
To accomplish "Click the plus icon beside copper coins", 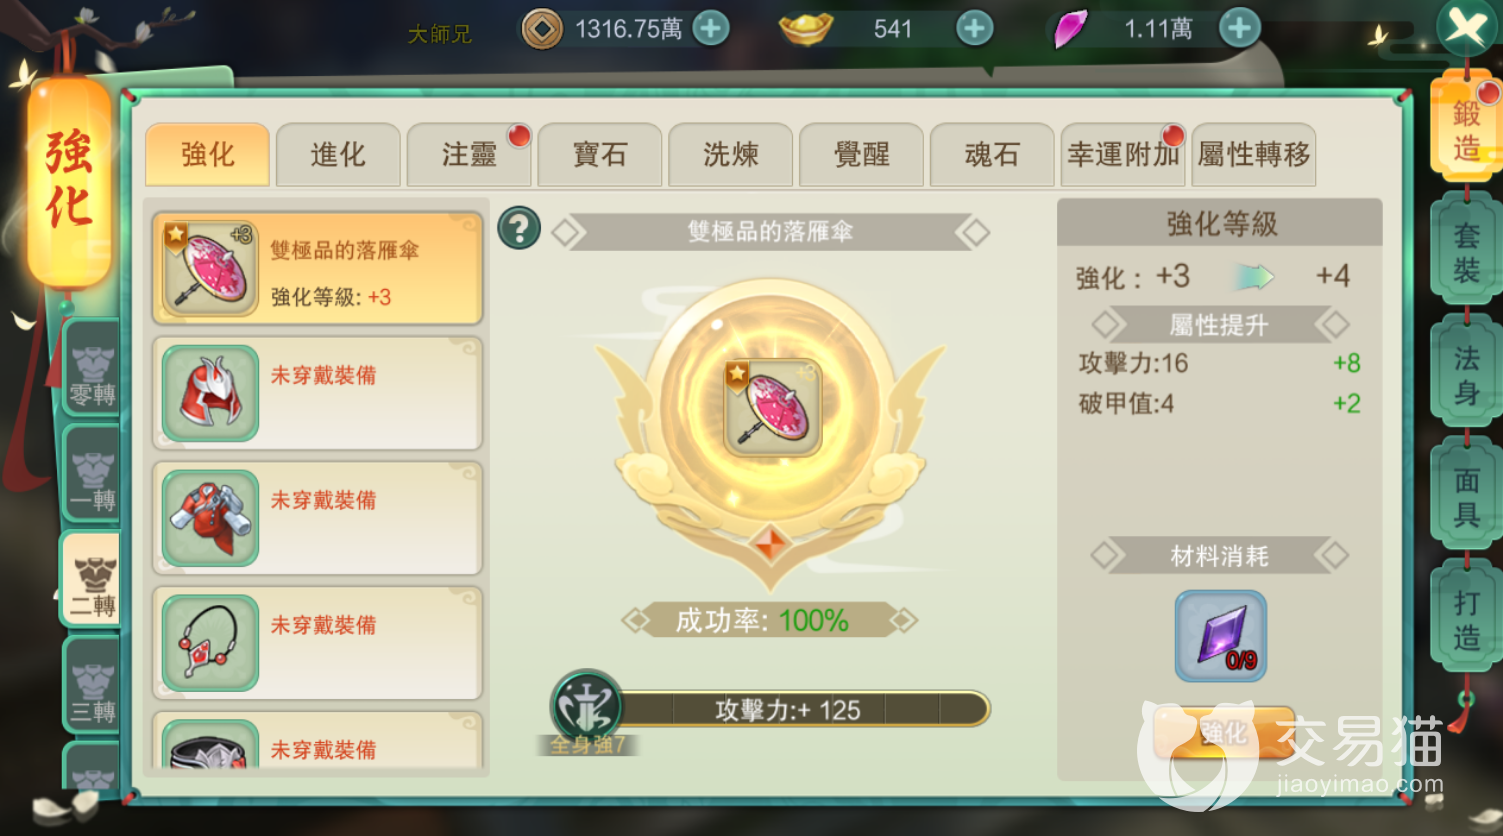I will click(711, 29).
